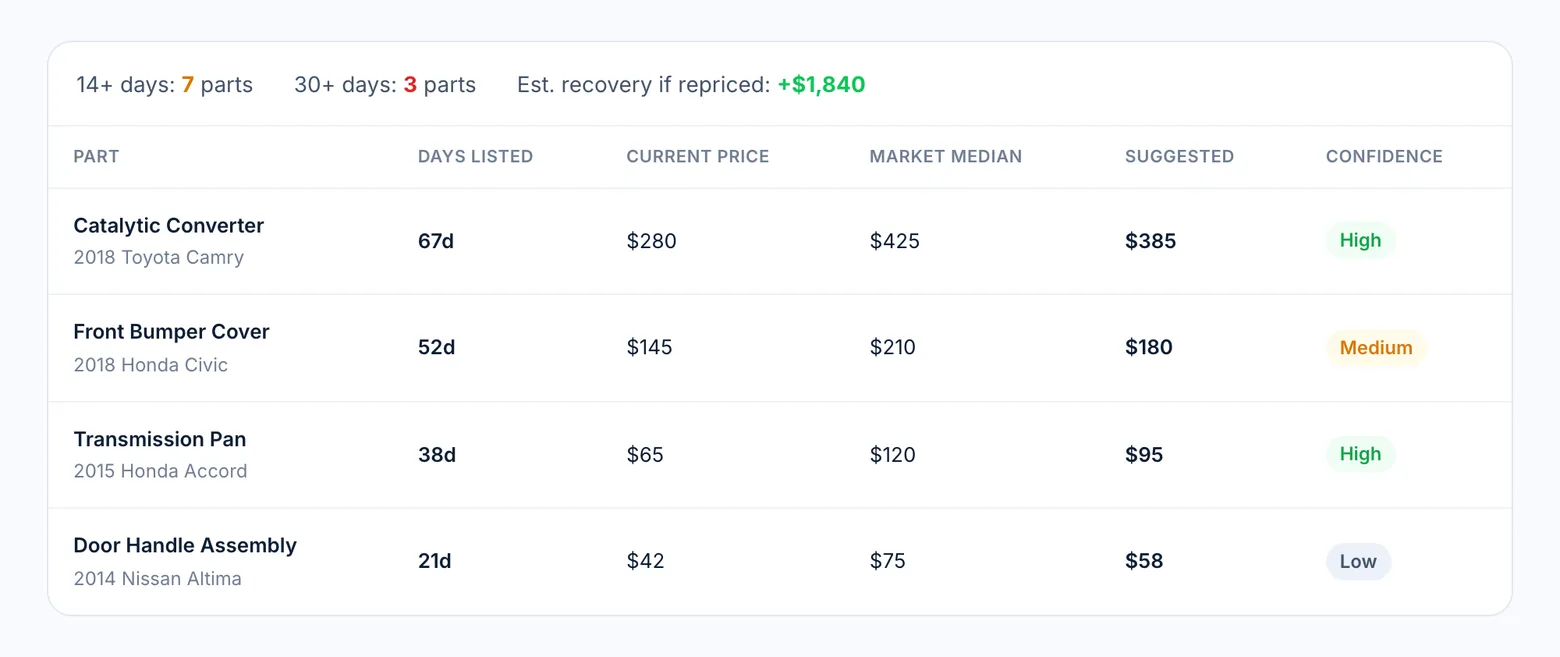
Task: Select the $385 suggested price
Action: [x=1150, y=241]
